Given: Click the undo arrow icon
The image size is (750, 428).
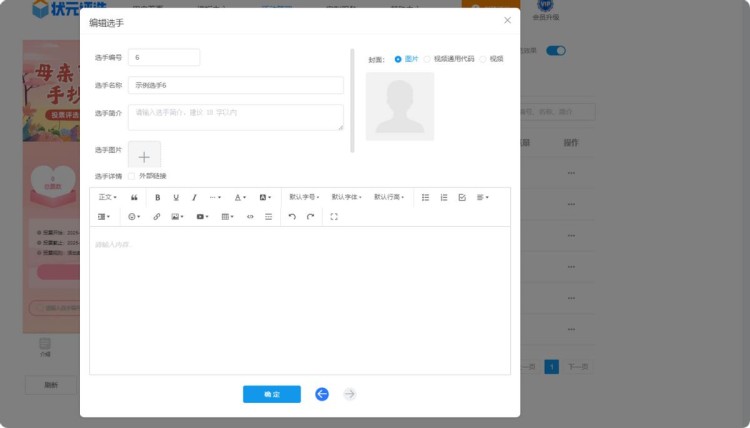Looking at the screenshot, I should 292,216.
